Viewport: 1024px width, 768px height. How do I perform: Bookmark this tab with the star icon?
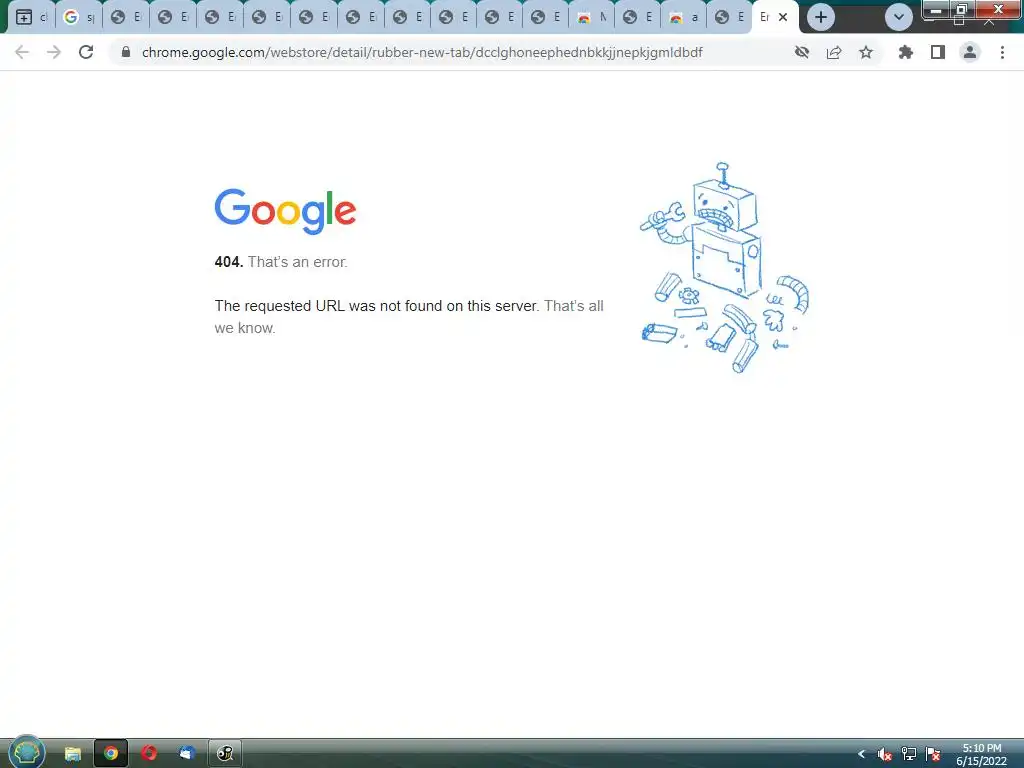[866, 52]
